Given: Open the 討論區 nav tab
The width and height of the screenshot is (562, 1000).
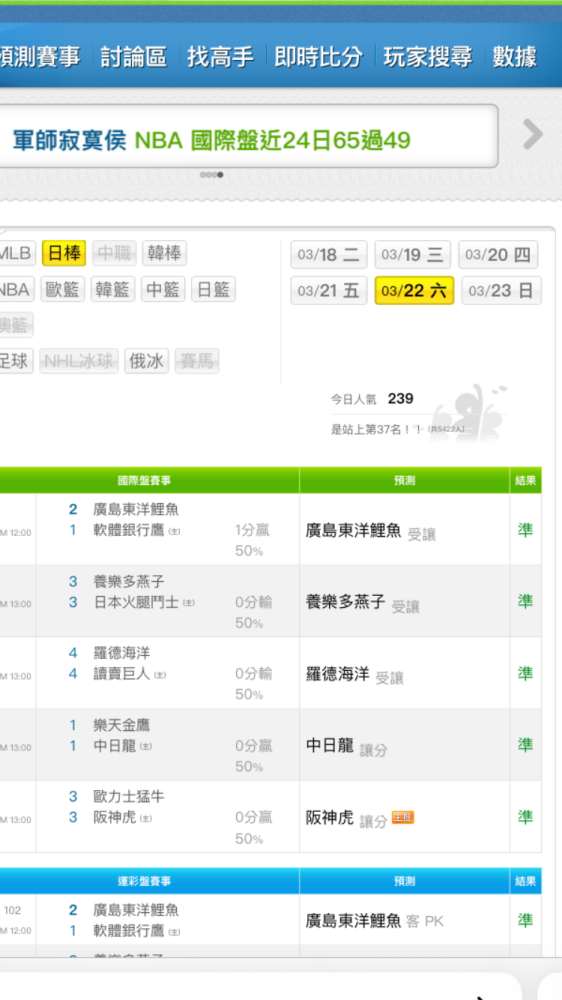Looking at the screenshot, I should point(133,57).
